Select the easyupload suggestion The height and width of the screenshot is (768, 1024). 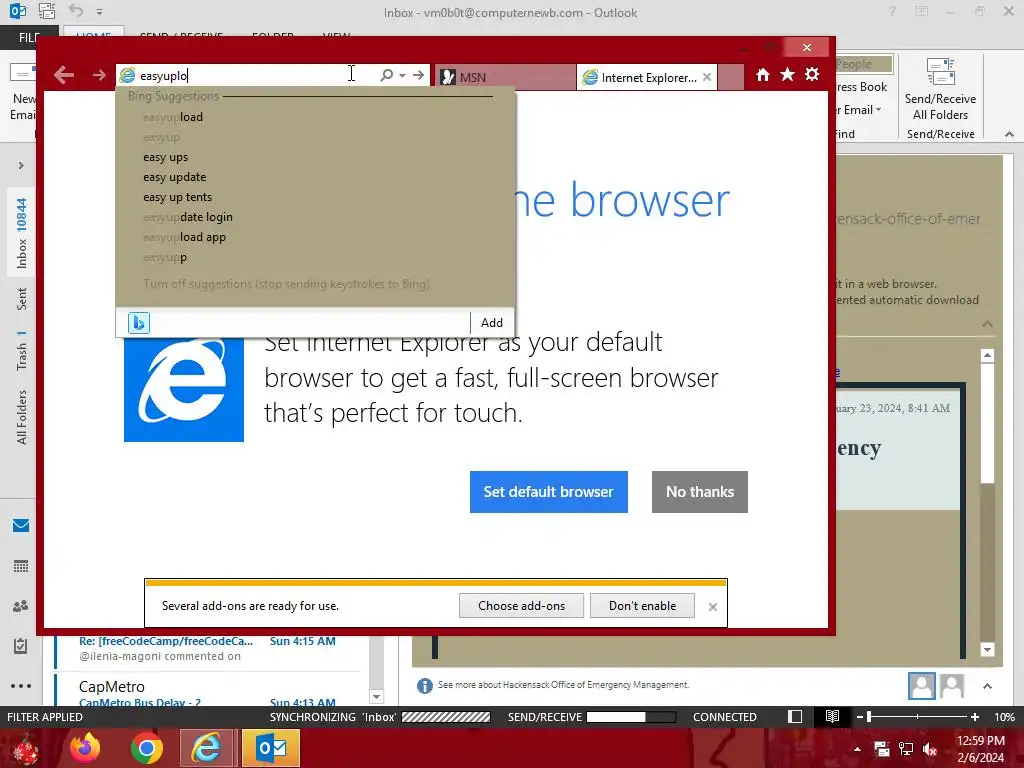(173, 117)
